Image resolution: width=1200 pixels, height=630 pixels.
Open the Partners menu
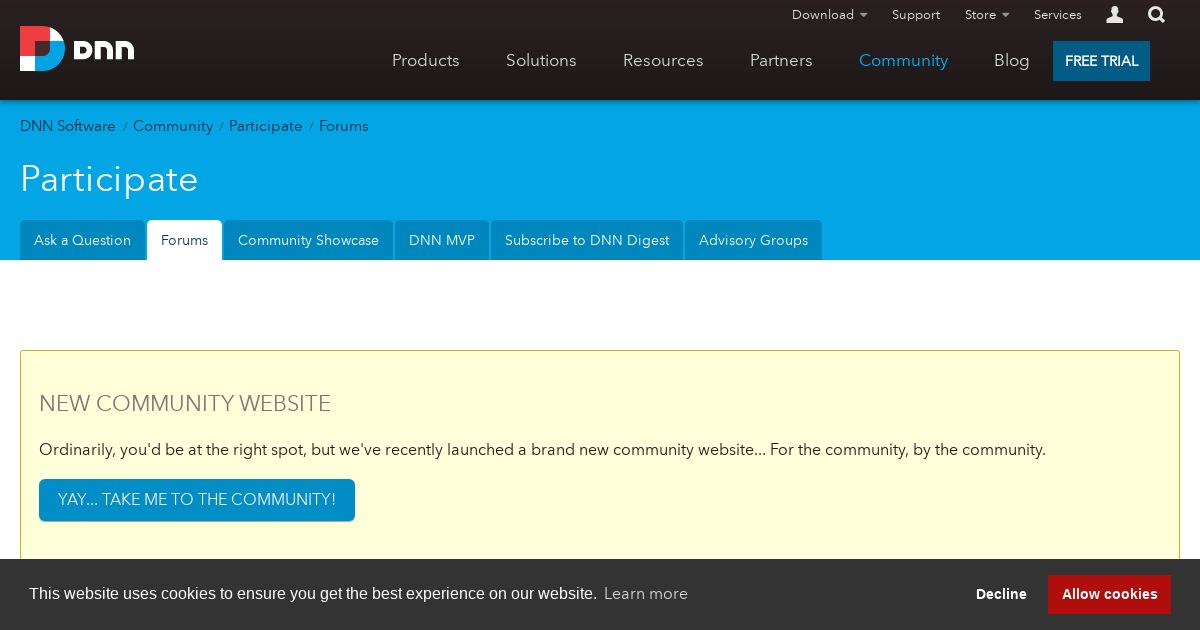pos(781,61)
